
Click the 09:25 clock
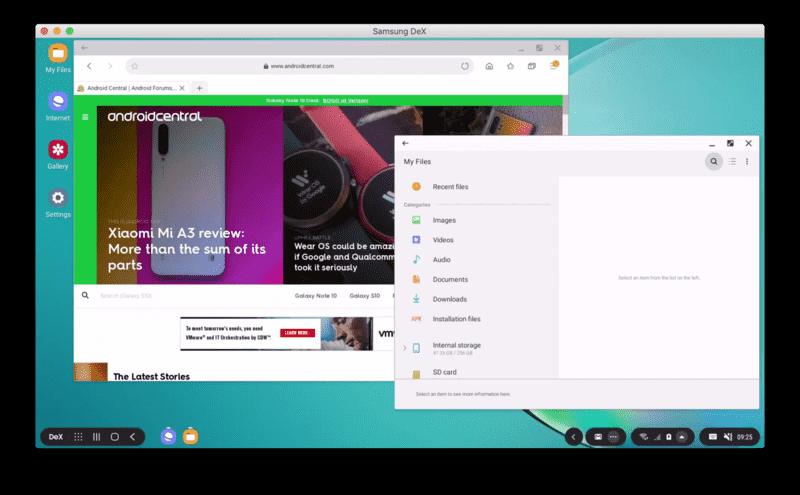tap(744, 437)
